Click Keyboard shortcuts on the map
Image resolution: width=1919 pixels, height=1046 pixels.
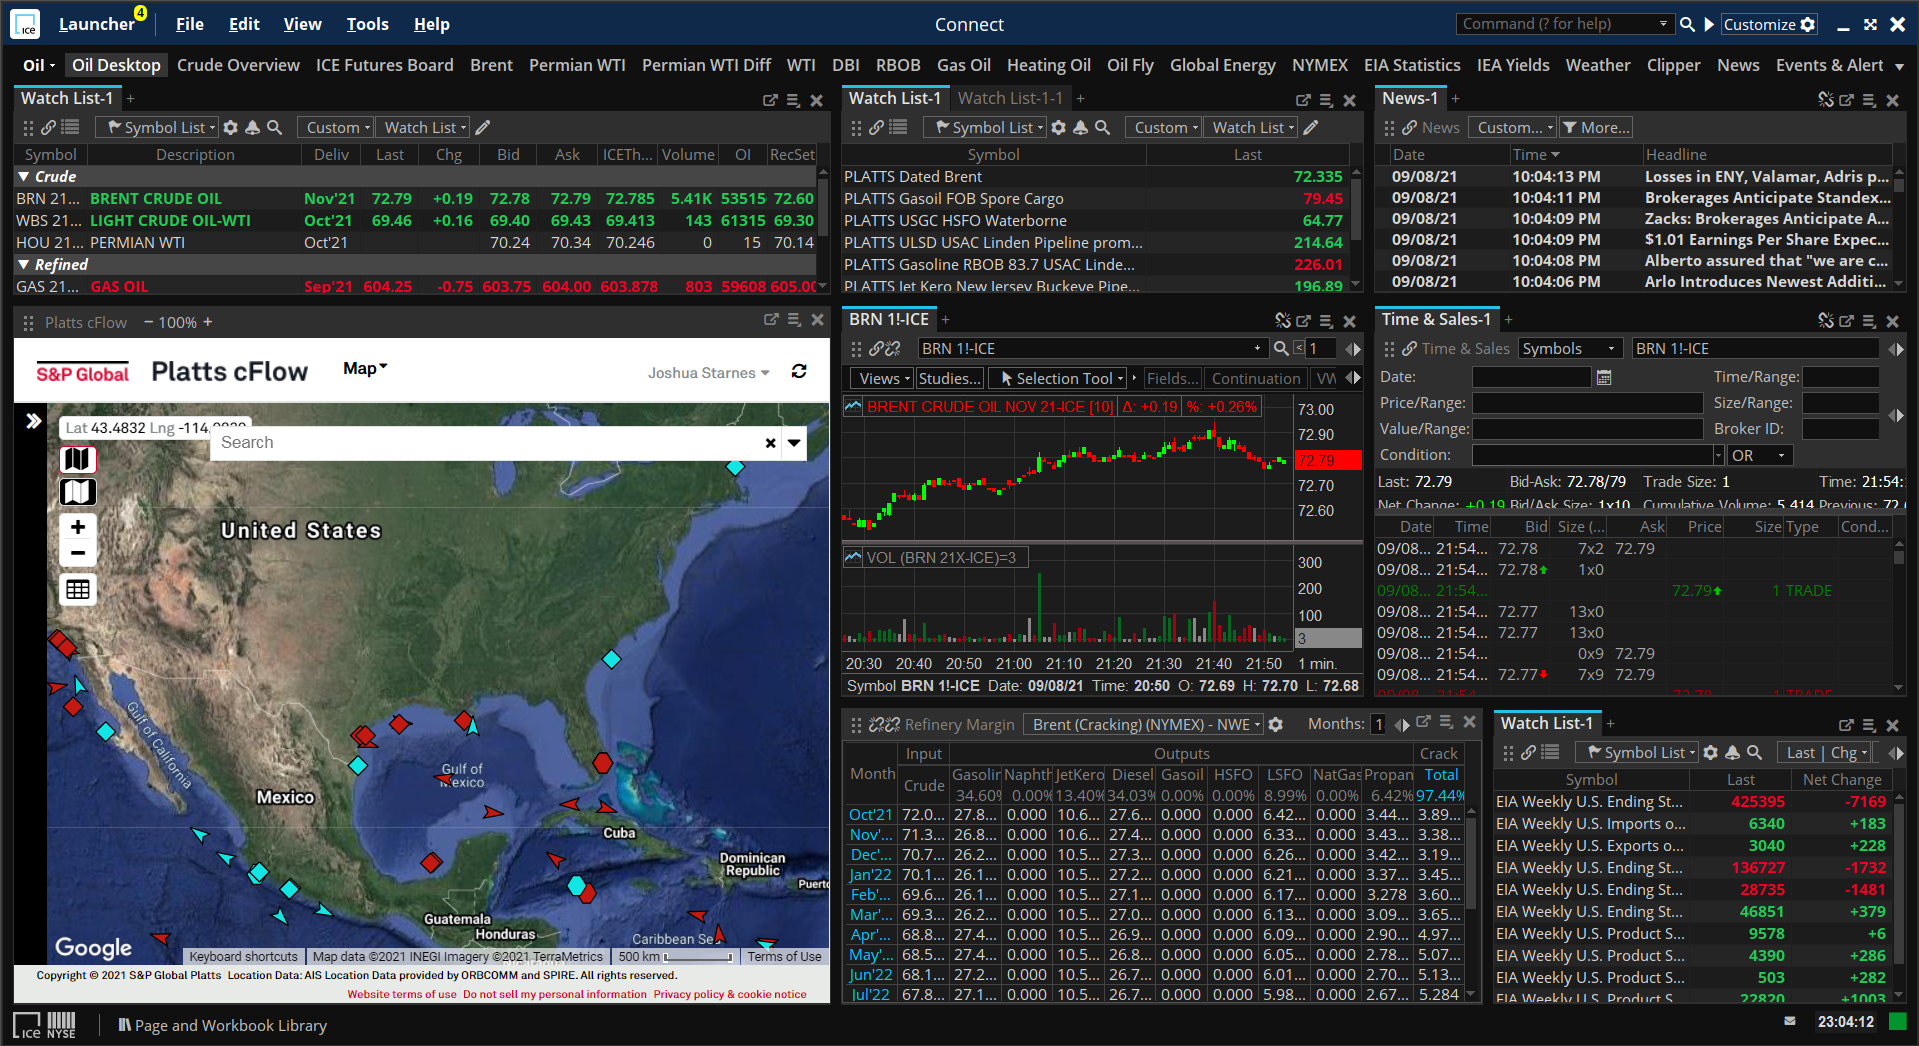point(243,956)
